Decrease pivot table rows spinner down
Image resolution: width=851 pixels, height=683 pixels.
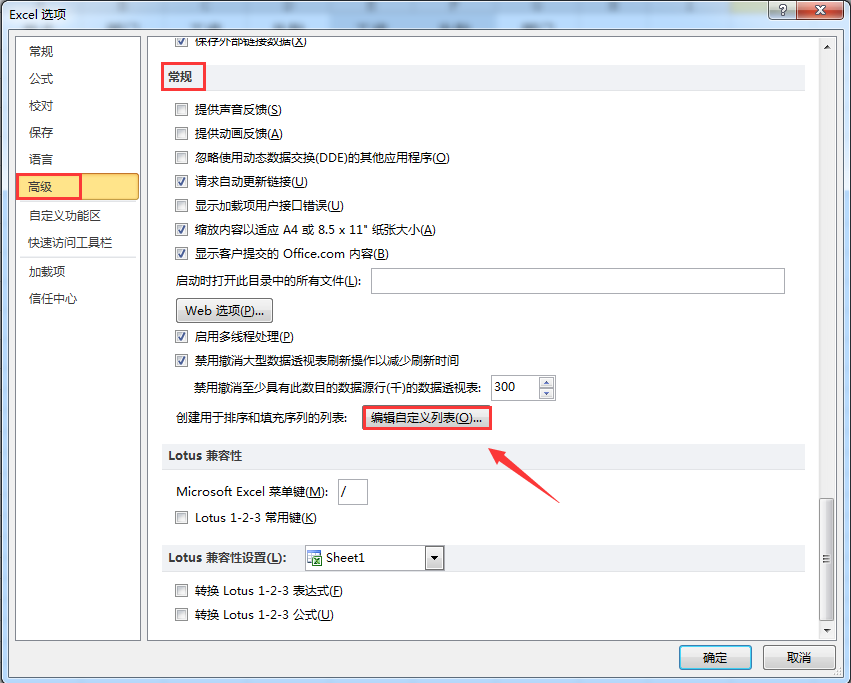[x=547, y=394]
